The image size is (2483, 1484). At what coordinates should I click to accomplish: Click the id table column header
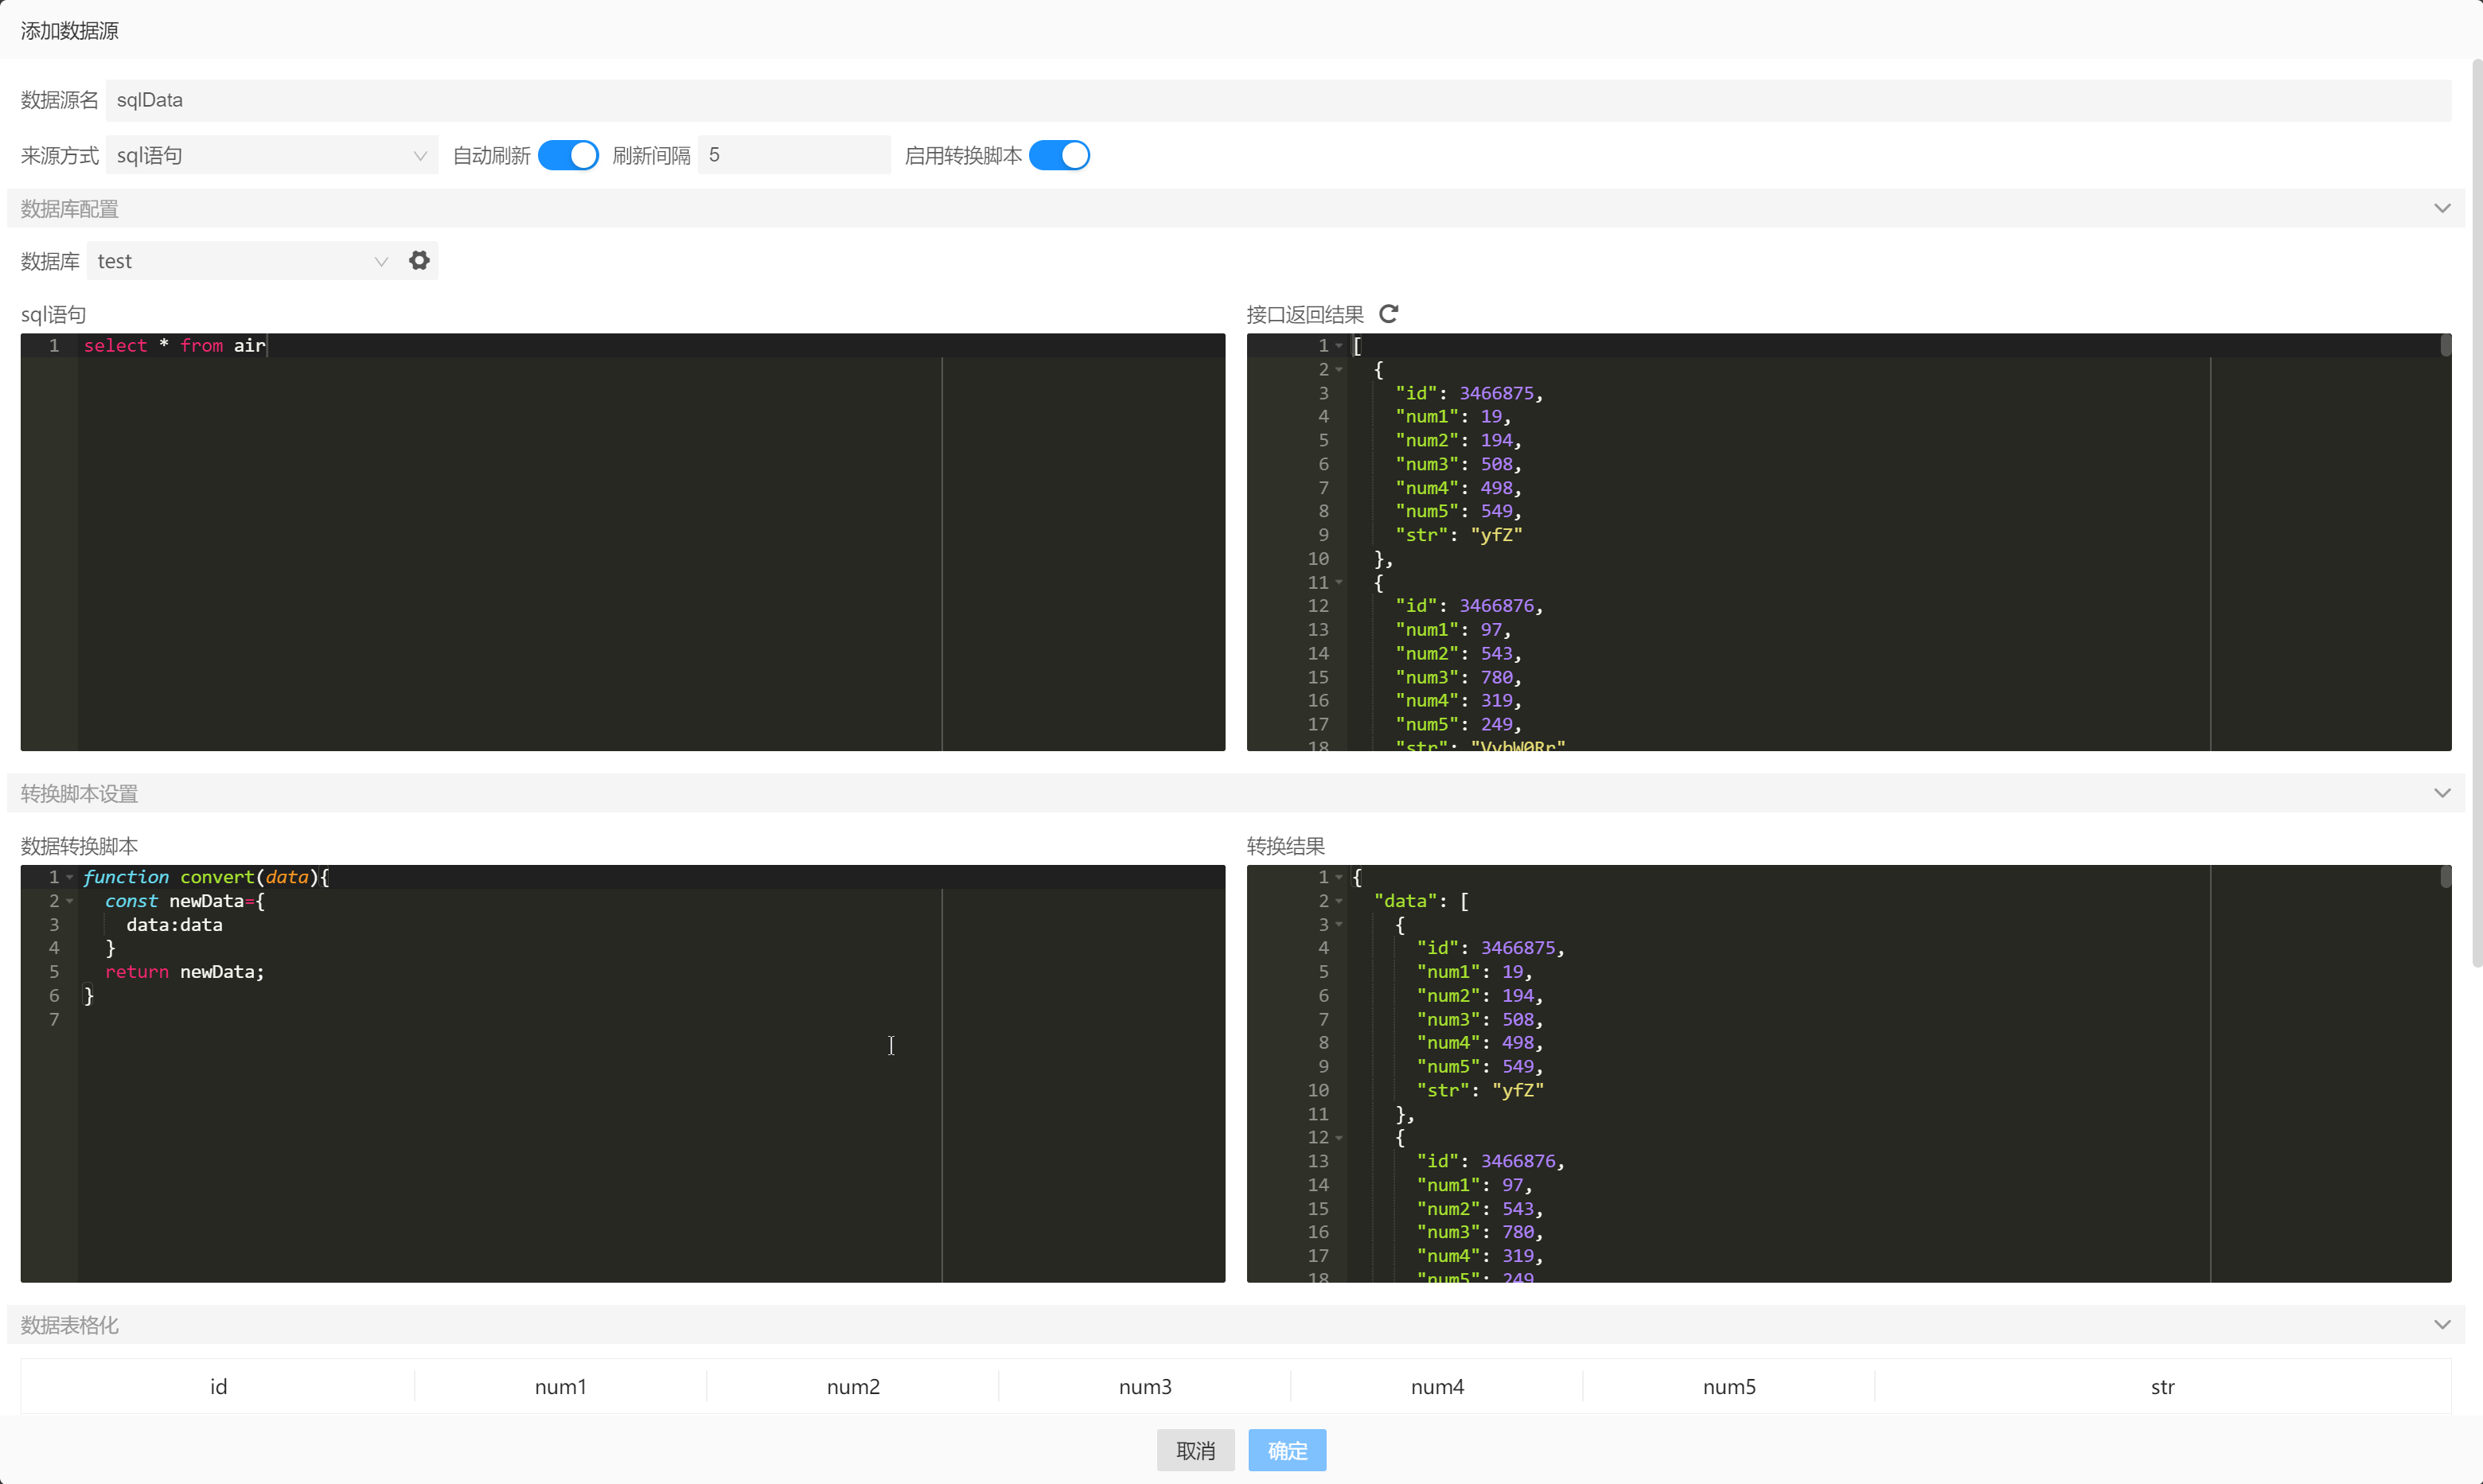(x=218, y=1386)
